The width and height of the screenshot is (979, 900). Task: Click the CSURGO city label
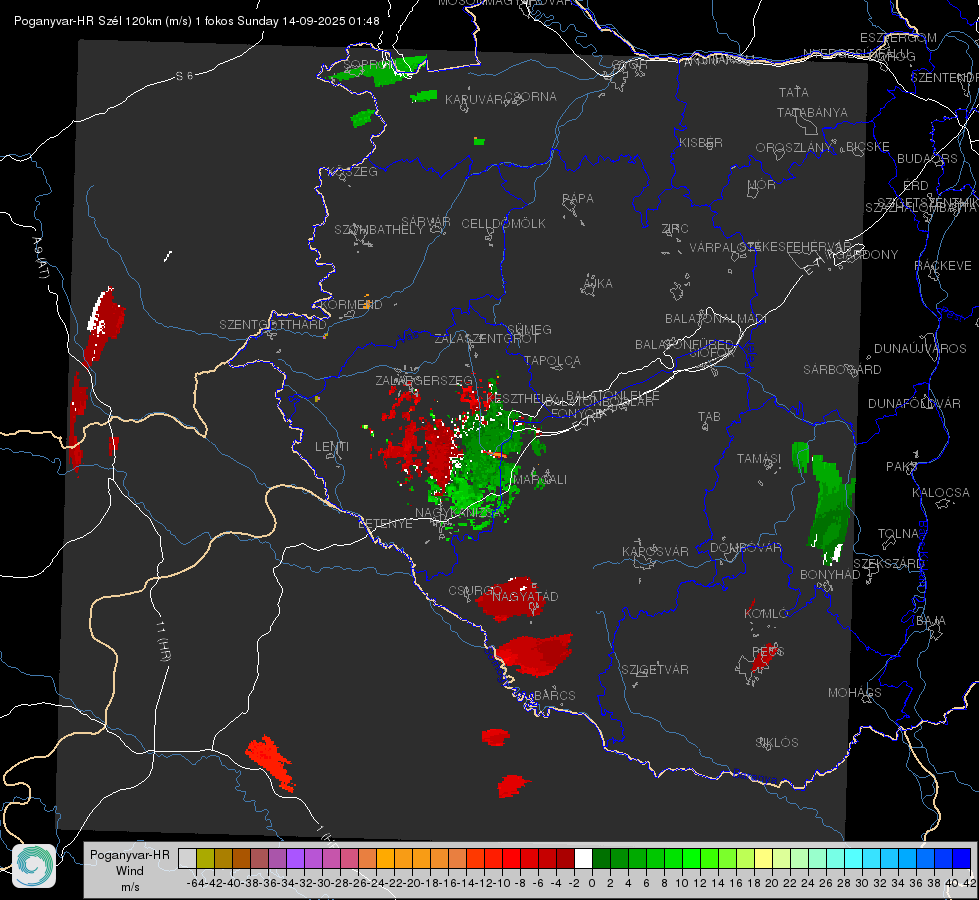pos(475,591)
